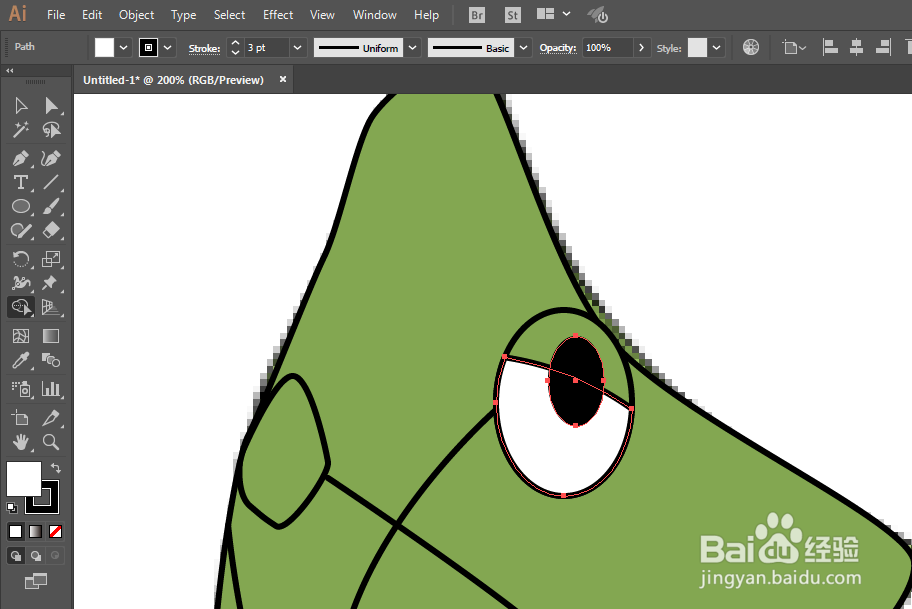912x609 pixels.
Task: Click the Stroke panel link
Action: pos(204,48)
